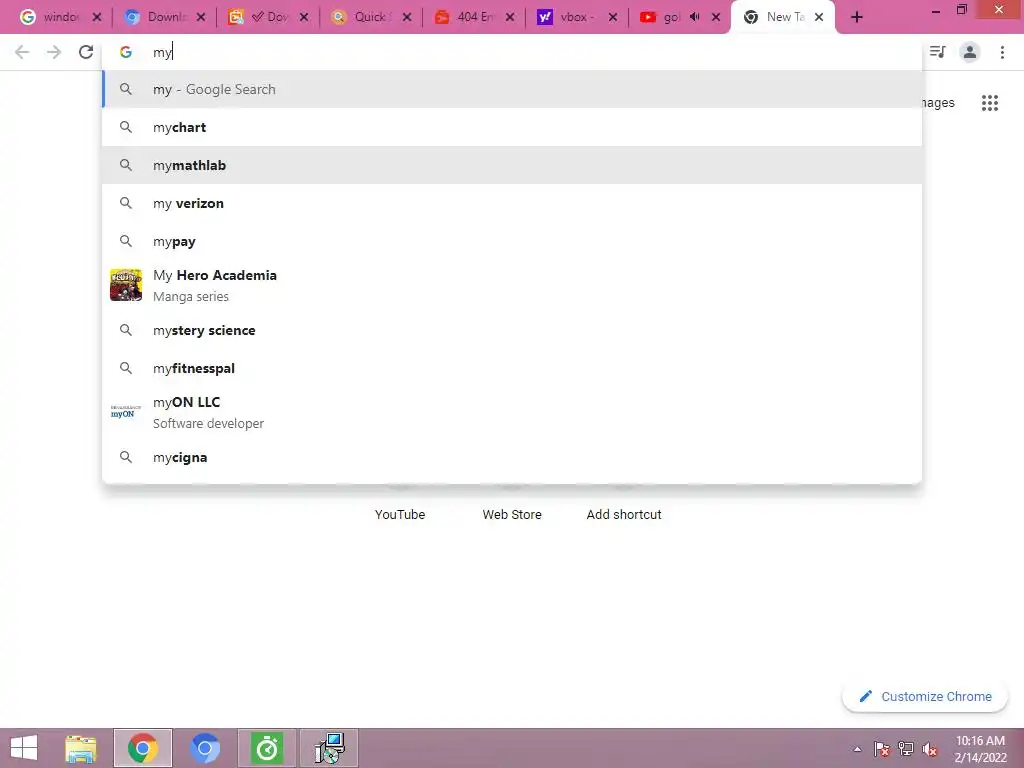Select the My Hero Academia suggestion
The width and height of the screenshot is (1024, 768).
click(512, 285)
